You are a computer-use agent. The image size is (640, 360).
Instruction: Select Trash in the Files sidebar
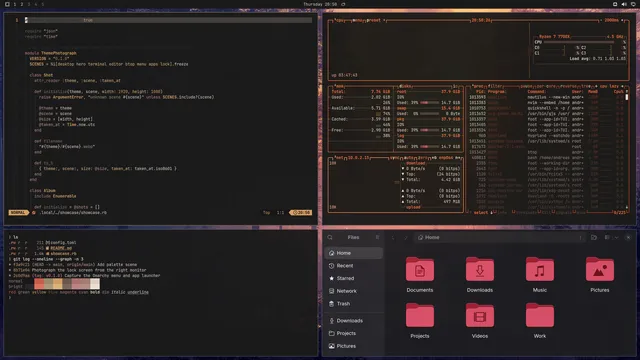click(x=353, y=304)
